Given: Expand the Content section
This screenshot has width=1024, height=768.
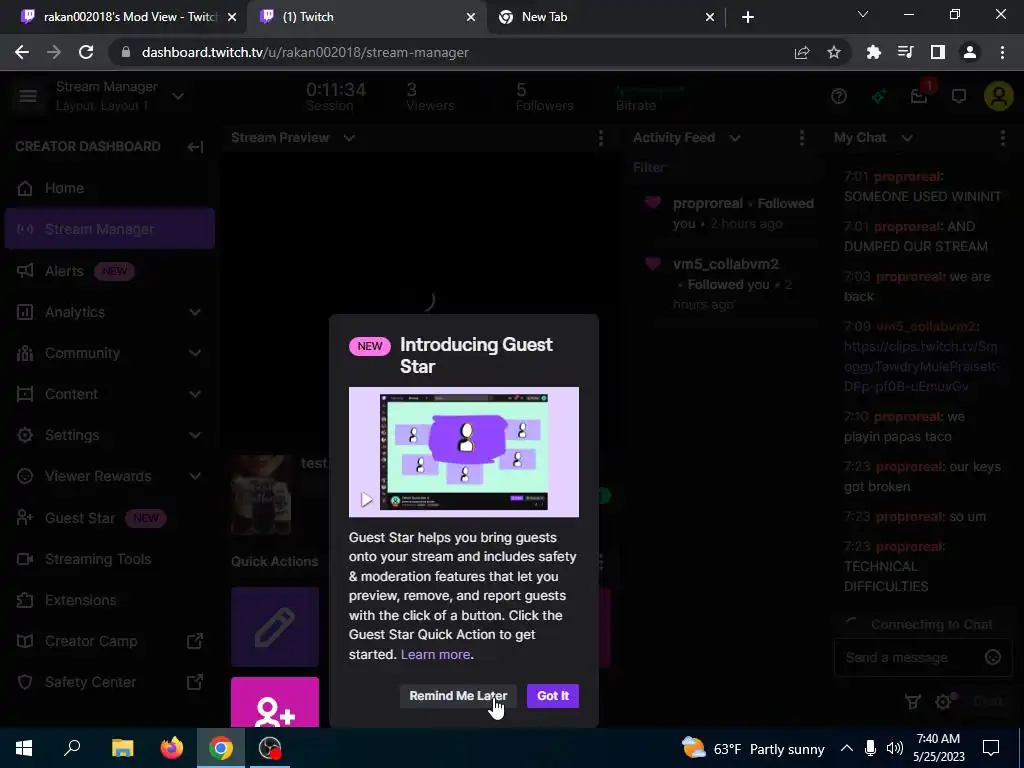Looking at the screenshot, I should coord(109,394).
